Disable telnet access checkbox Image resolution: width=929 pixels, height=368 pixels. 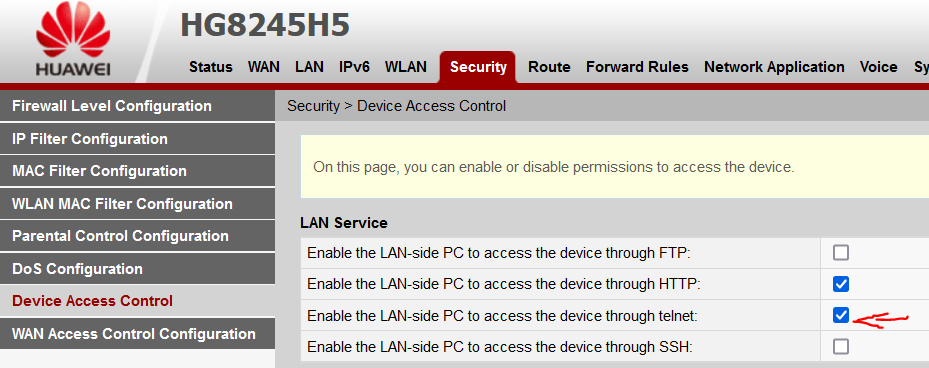click(840, 315)
